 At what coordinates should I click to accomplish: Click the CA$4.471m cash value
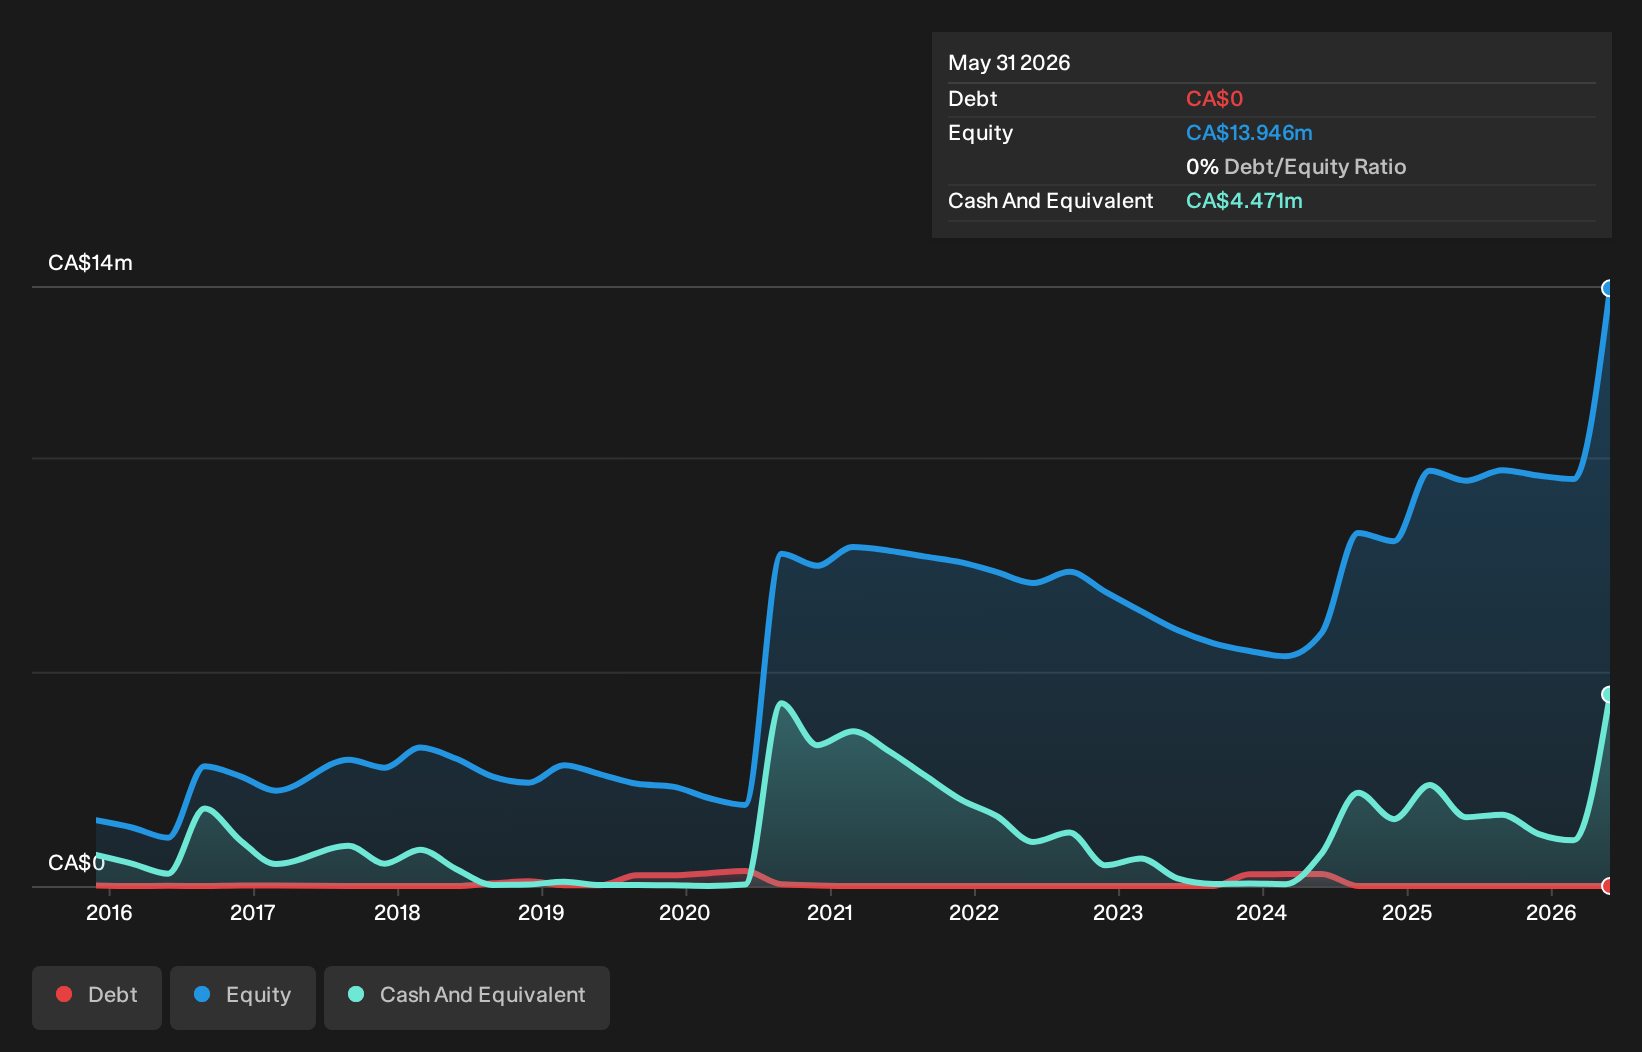coord(1244,201)
